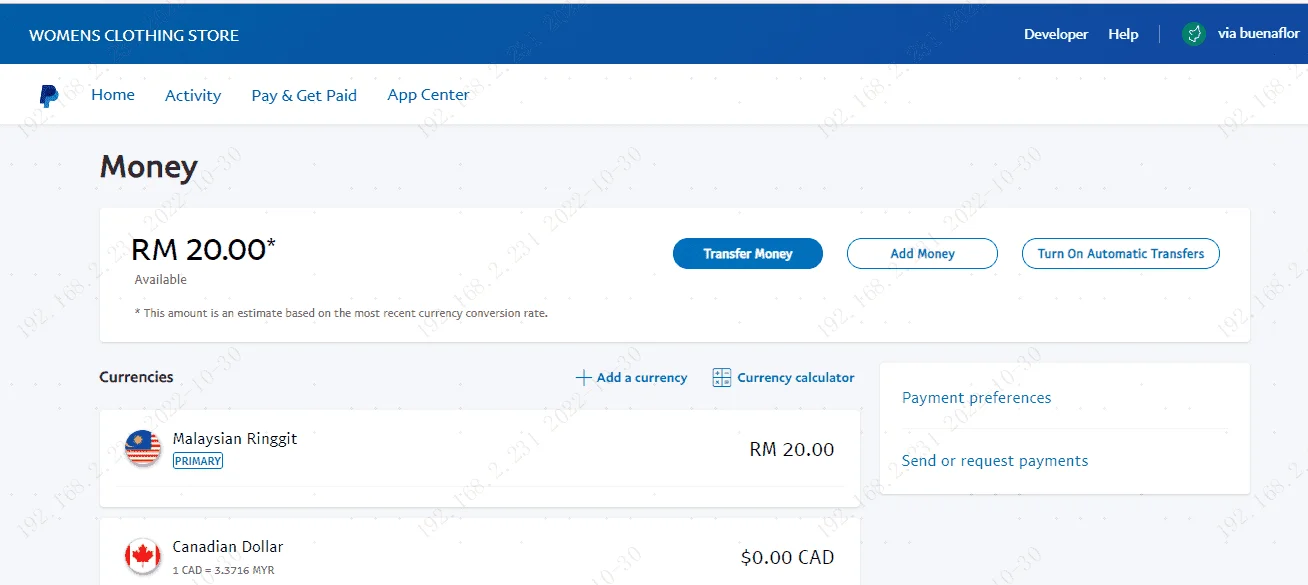1308x585 pixels.
Task: Open Payment preferences
Action: (977, 398)
